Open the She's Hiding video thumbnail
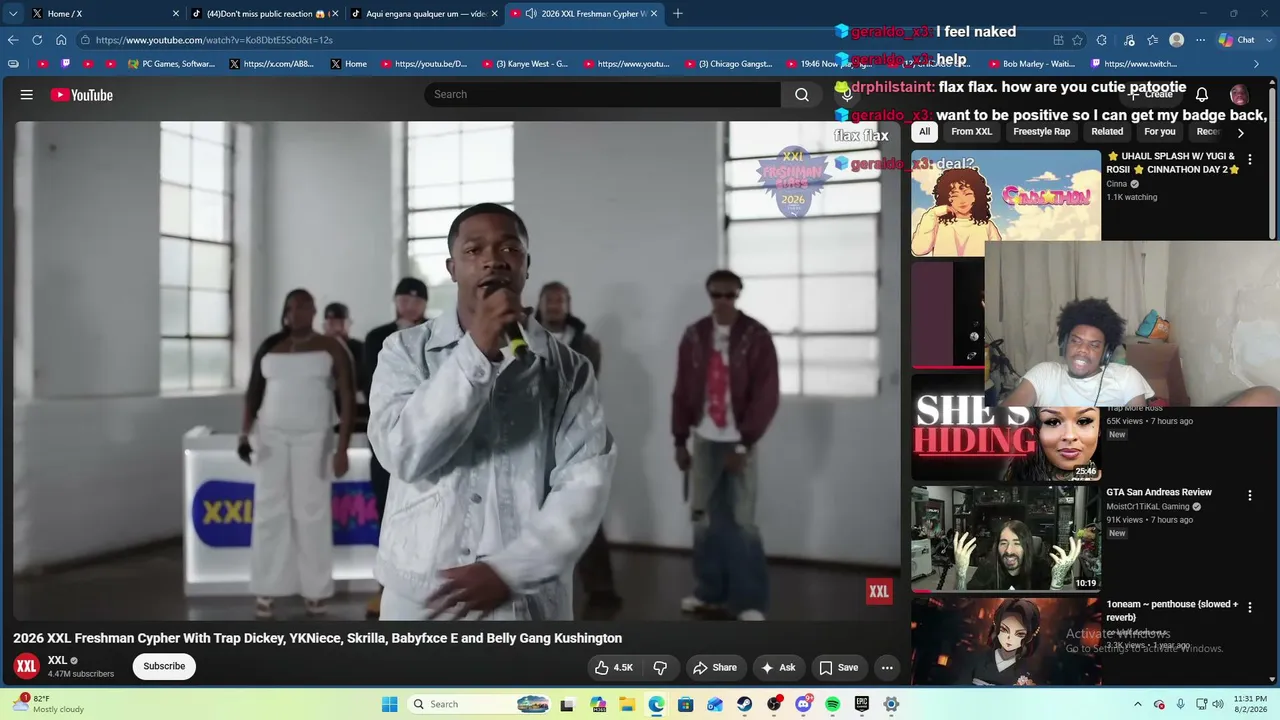1280x720 pixels. coord(1006,428)
